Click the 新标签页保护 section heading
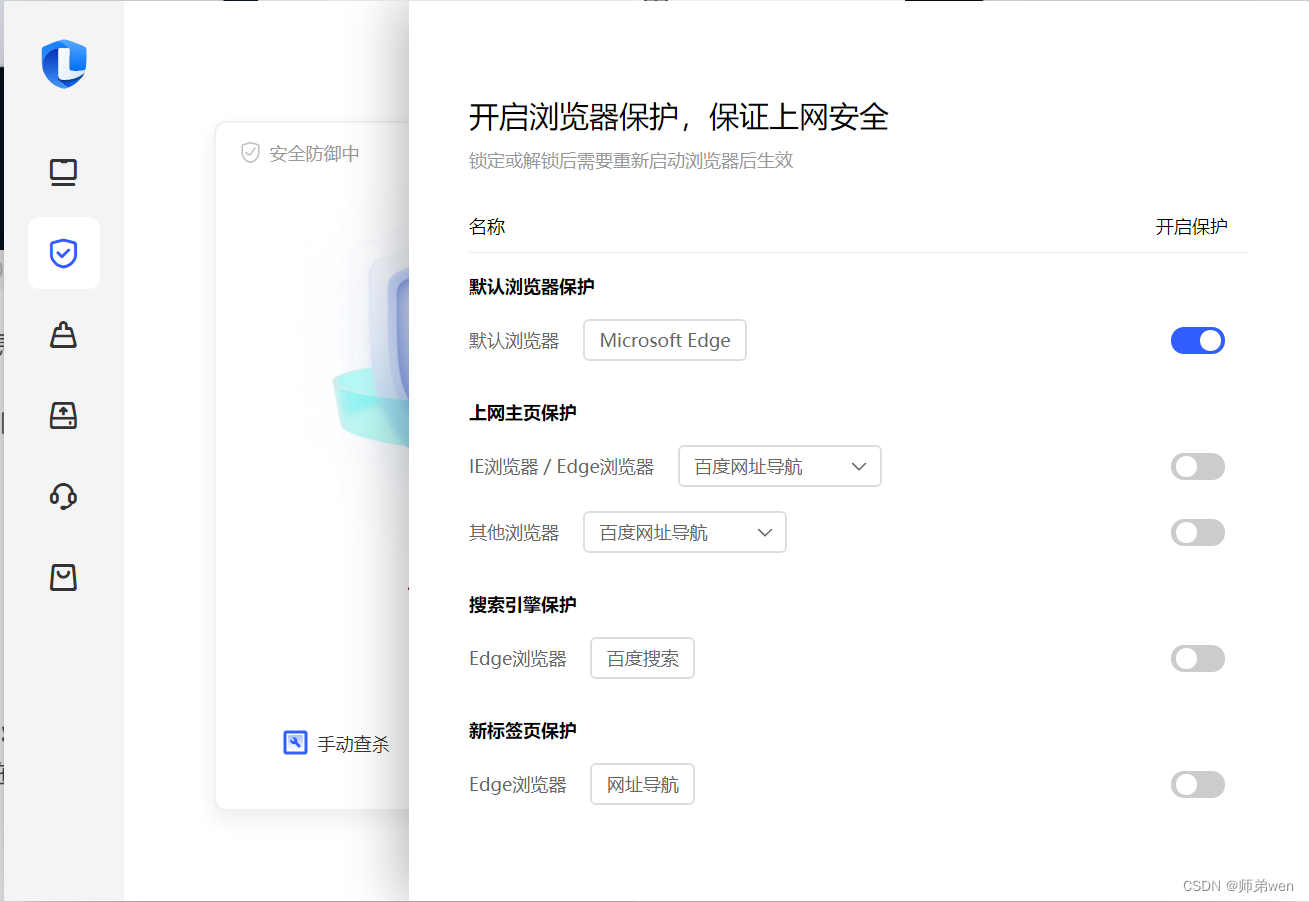Image resolution: width=1309 pixels, height=902 pixels. point(522,731)
